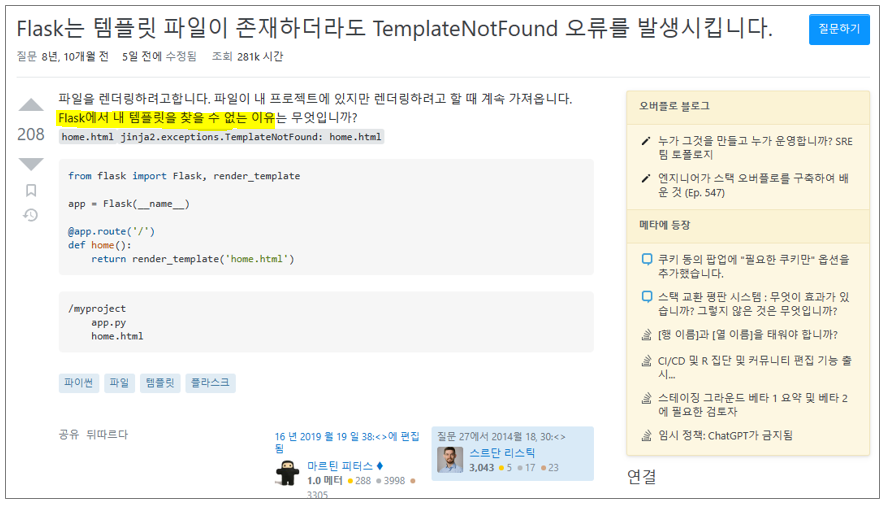The height and width of the screenshot is (505, 883).
Task: Click Stack Overflow icon beside 스테이징 그라운드 post
Action: [x=646, y=398]
